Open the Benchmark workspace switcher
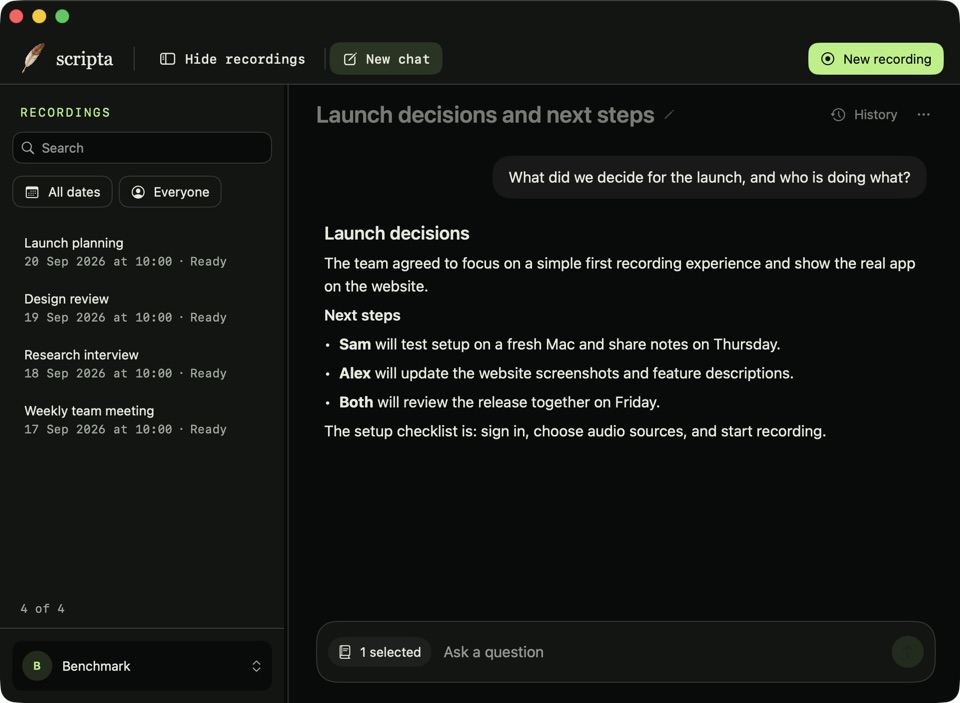This screenshot has height=703, width=960. pos(142,666)
